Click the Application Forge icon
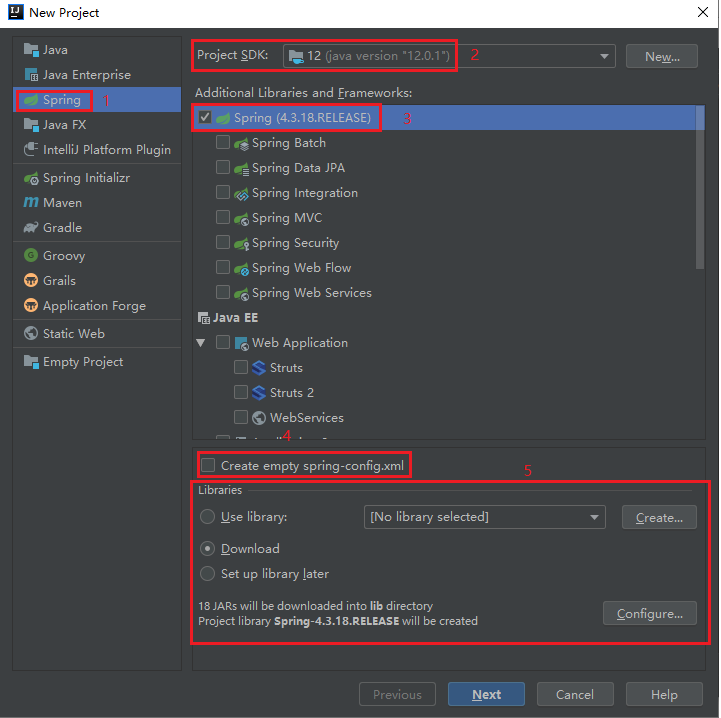721x718 pixels. point(31,305)
